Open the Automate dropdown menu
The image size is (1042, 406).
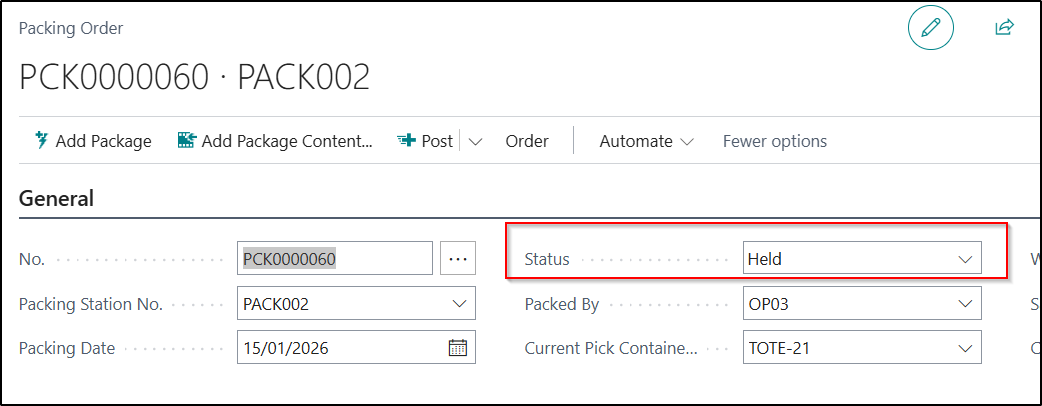tap(646, 141)
